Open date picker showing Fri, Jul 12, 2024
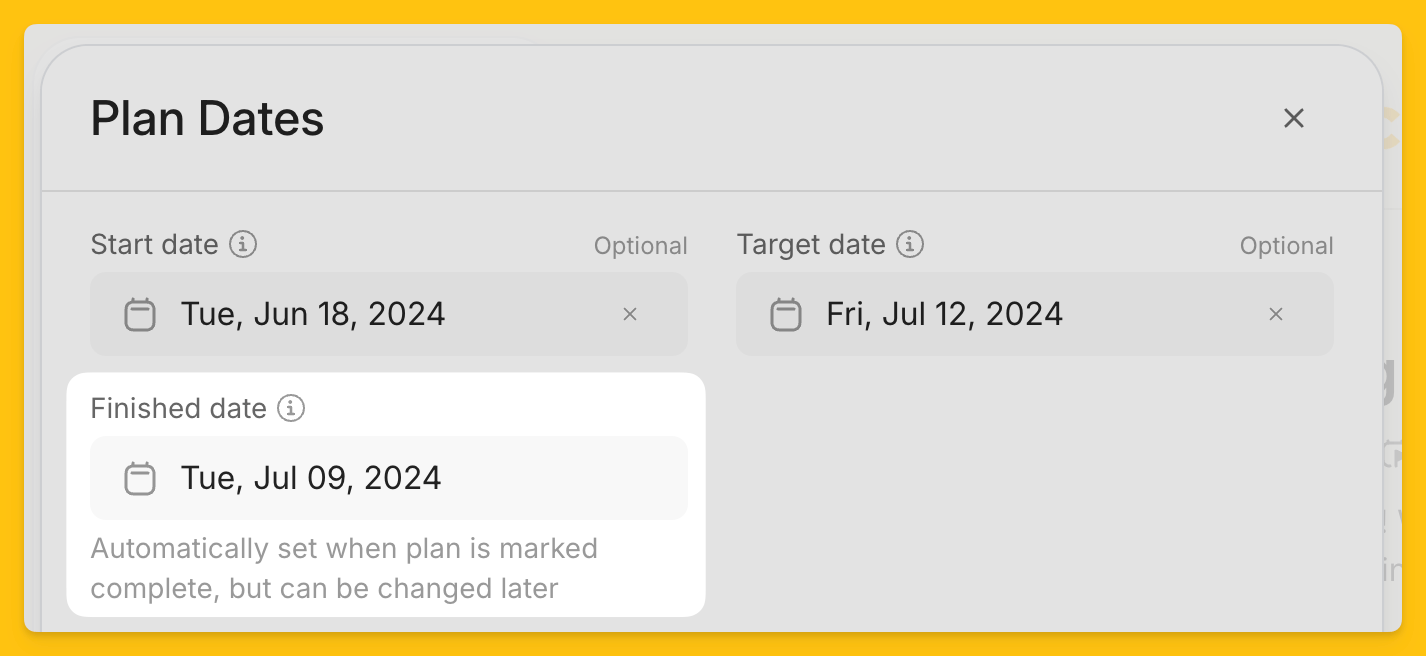Screen dimensions: 1426x656 (1035, 314)
